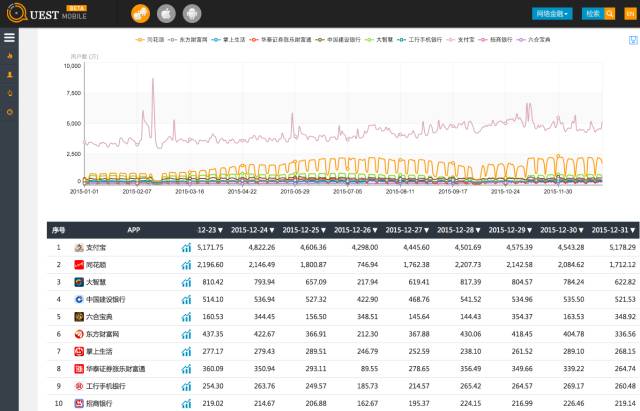The height and width of the screenshot is (411, 640).
Task: Click the droplet icon in left sidebar
Action: (10, 93)
